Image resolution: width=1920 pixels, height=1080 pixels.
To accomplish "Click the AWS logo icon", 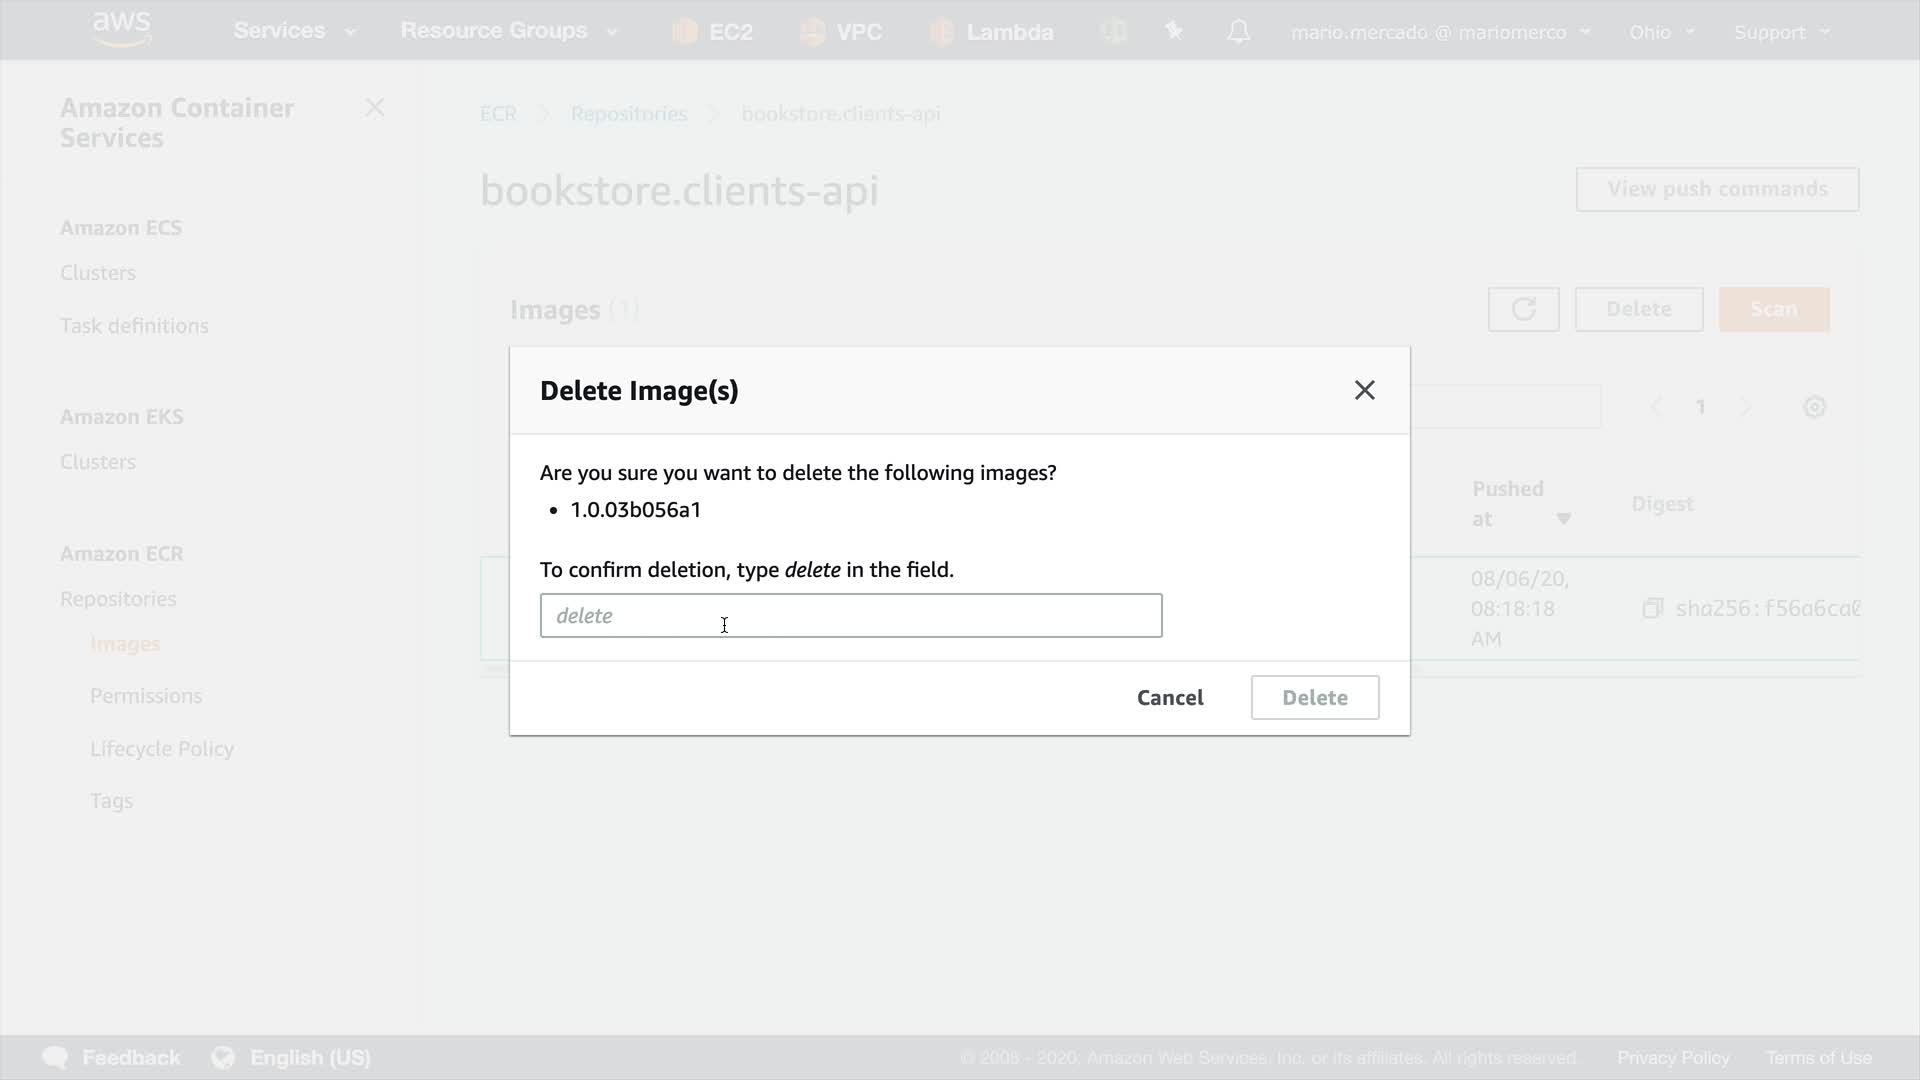I will (122, 30).
